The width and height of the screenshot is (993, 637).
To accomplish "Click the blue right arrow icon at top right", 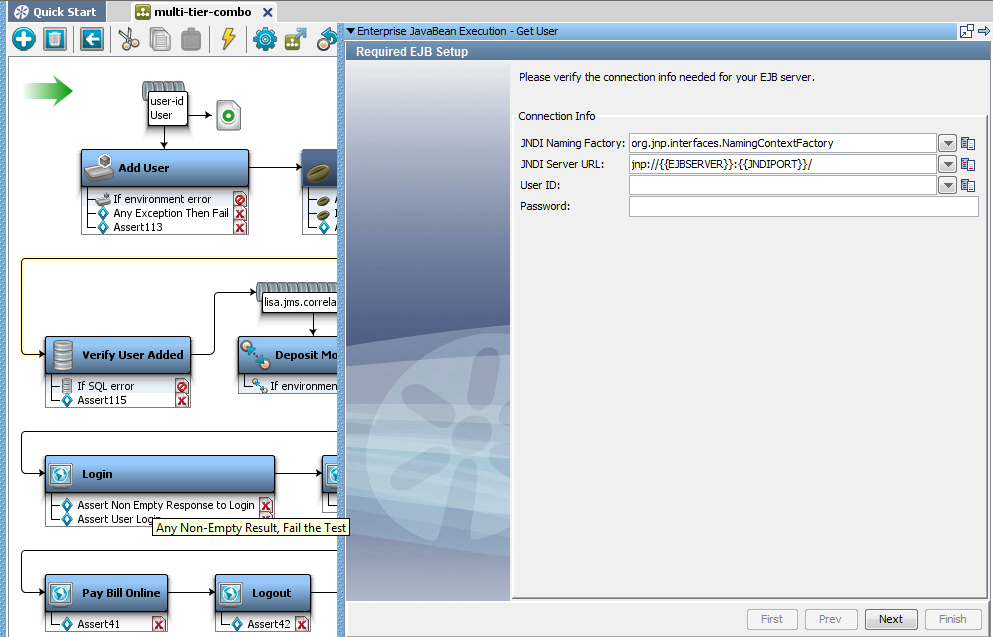I will tap(984, 30).
